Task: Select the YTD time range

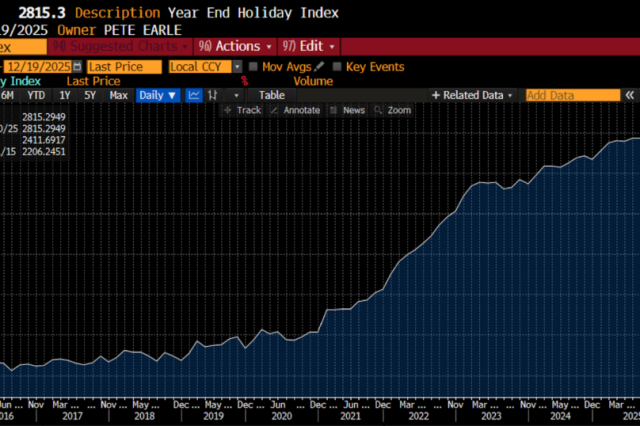Action: pos(36,95)
